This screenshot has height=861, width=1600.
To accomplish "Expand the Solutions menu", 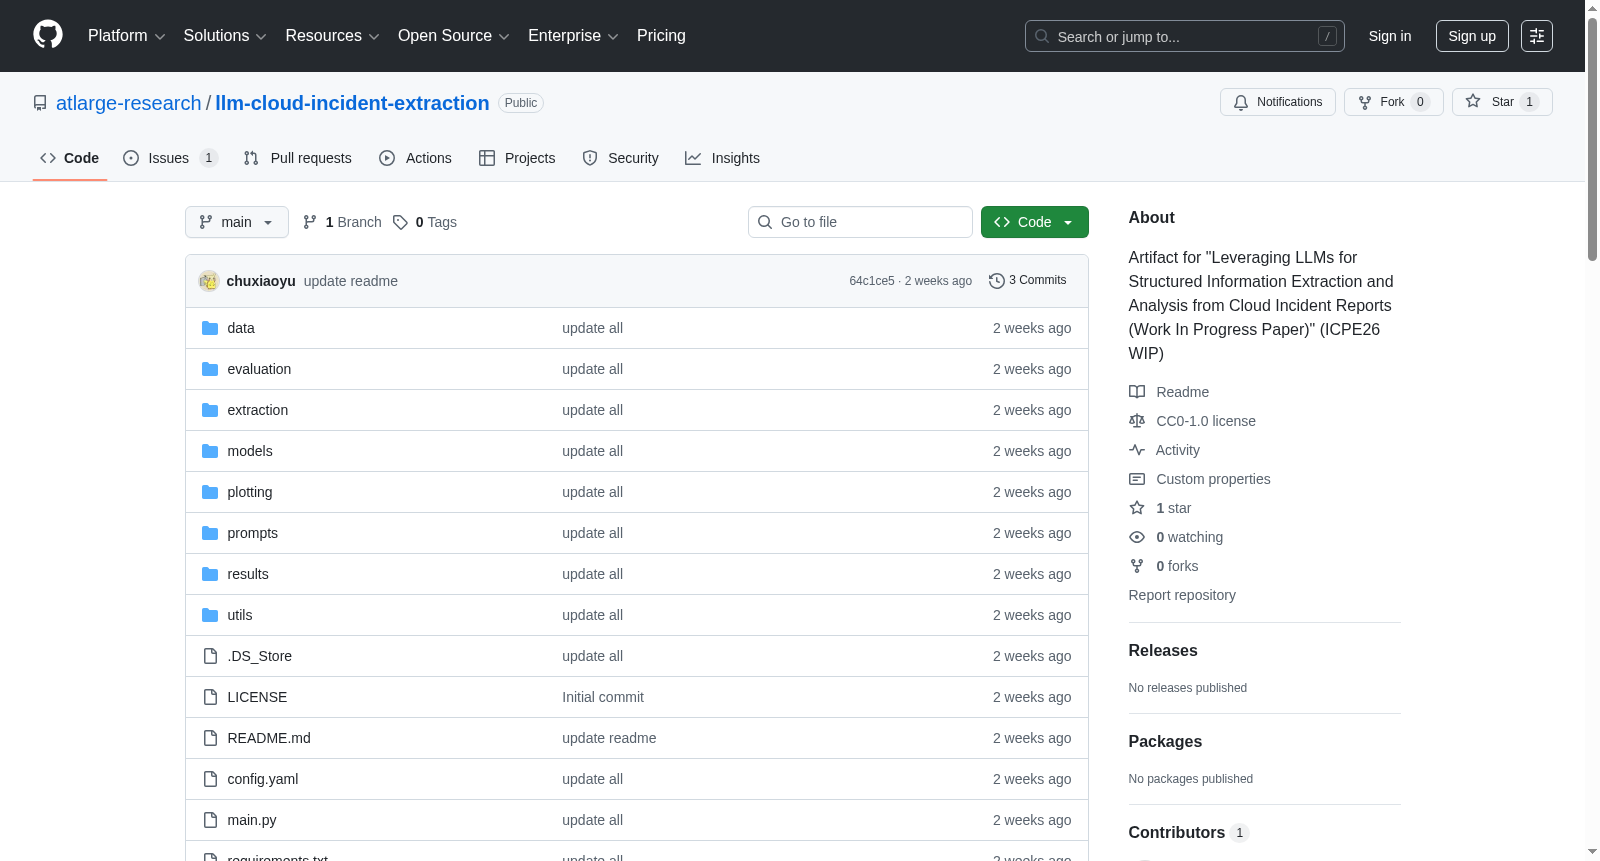I will point(225,36).
